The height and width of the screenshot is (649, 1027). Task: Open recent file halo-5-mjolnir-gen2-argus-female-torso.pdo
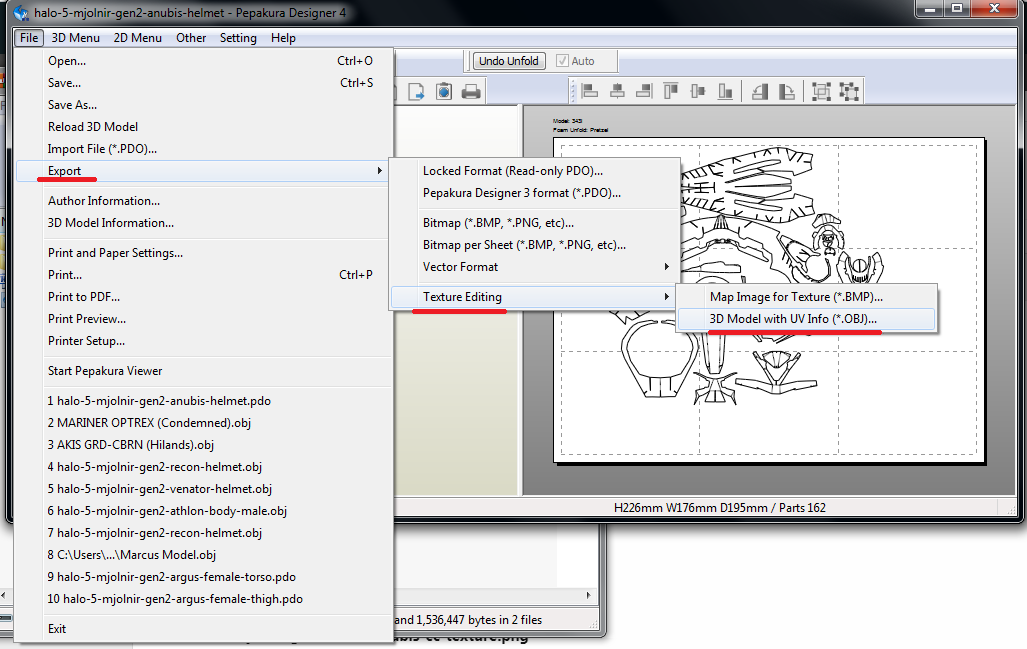tap(204, 577)
